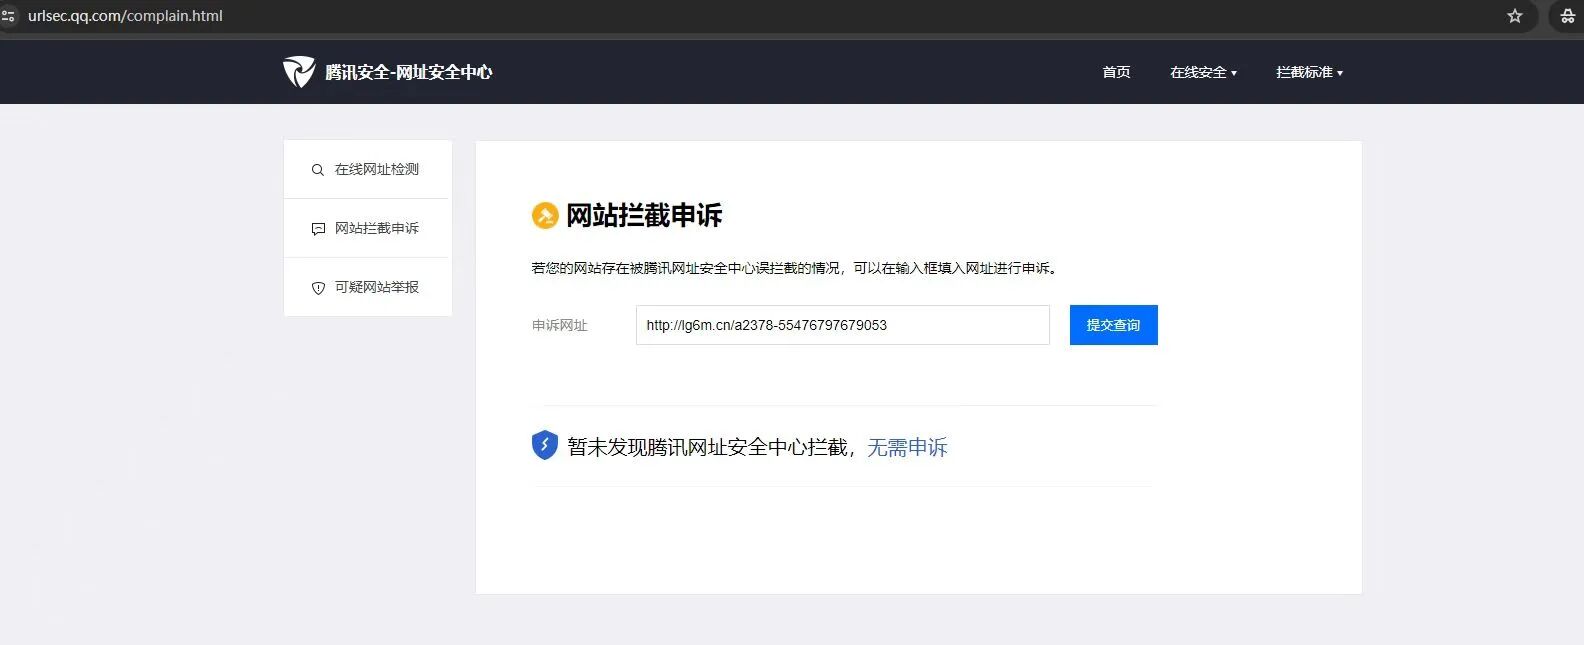This screenshot has width=1584, height=645.
Task: Click the shield icon beside 可疑网站举报
Action: 318,288
